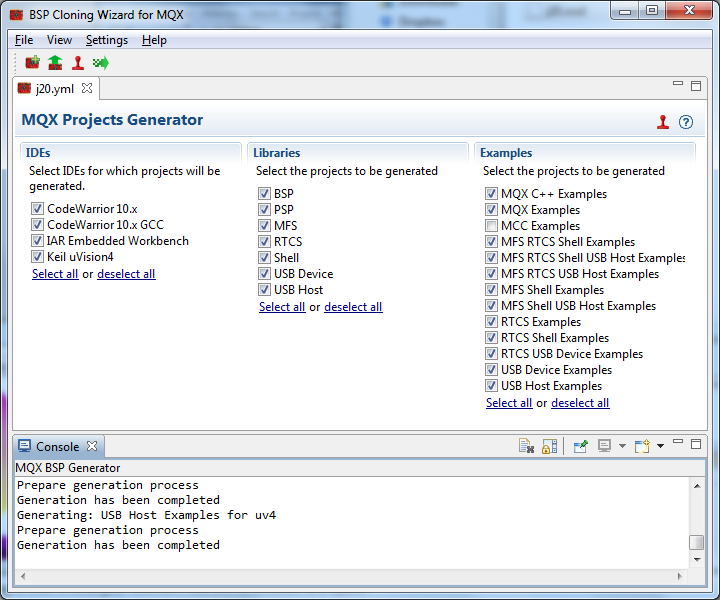The height and width of the screenshot is (600, 720).
Task: Toggle the MFS library checkbox
Action: tap(264, 225)
